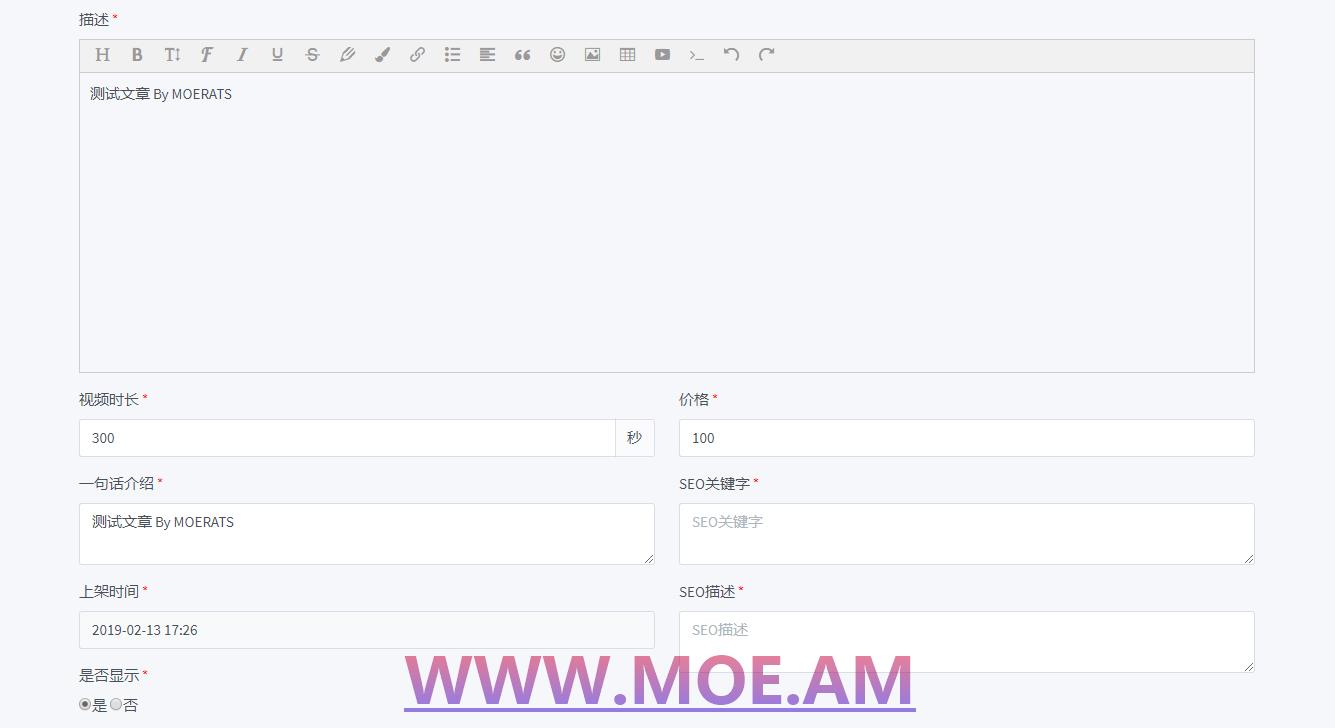
Task: Toggle bold formatting in editor
Action: pos(137,55)
